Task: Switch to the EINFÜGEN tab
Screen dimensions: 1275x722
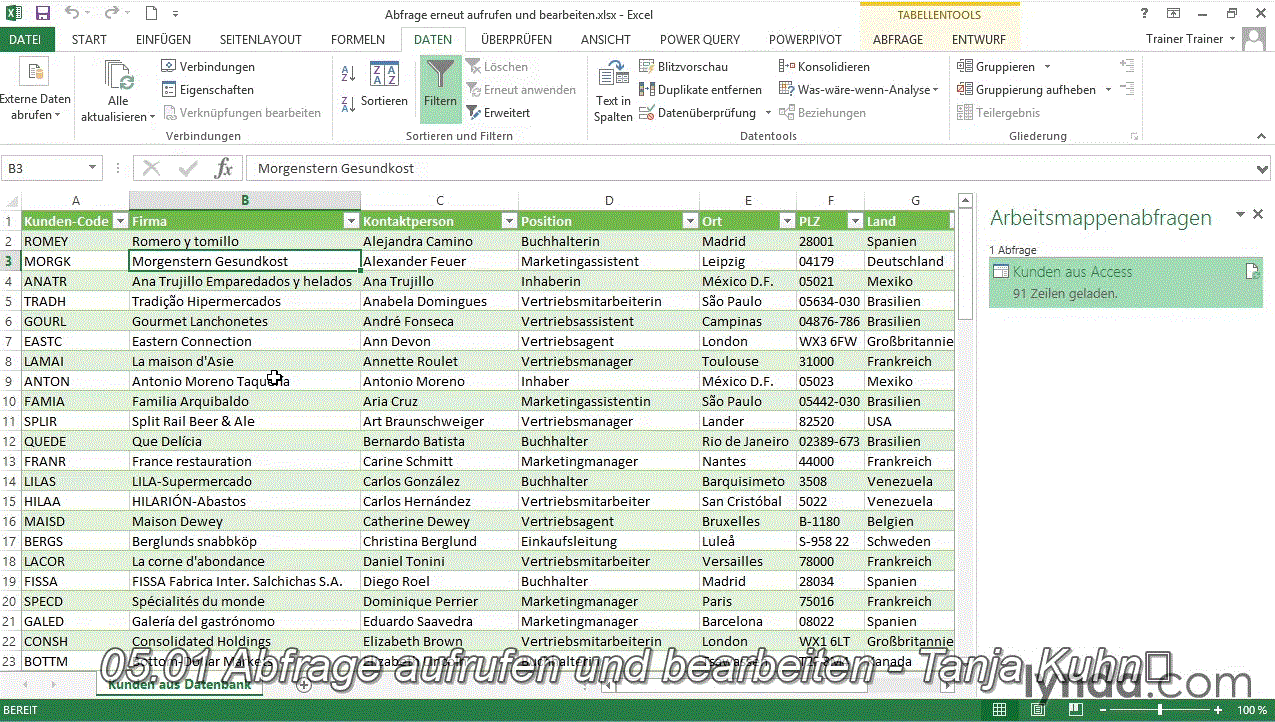Action: click(163, 40)
